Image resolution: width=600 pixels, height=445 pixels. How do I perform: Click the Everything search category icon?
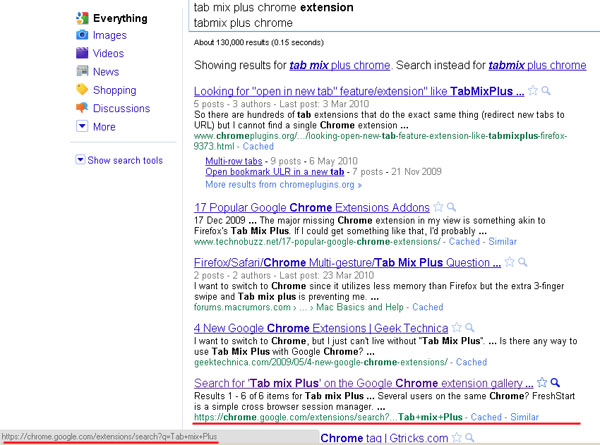pos(82,18)
